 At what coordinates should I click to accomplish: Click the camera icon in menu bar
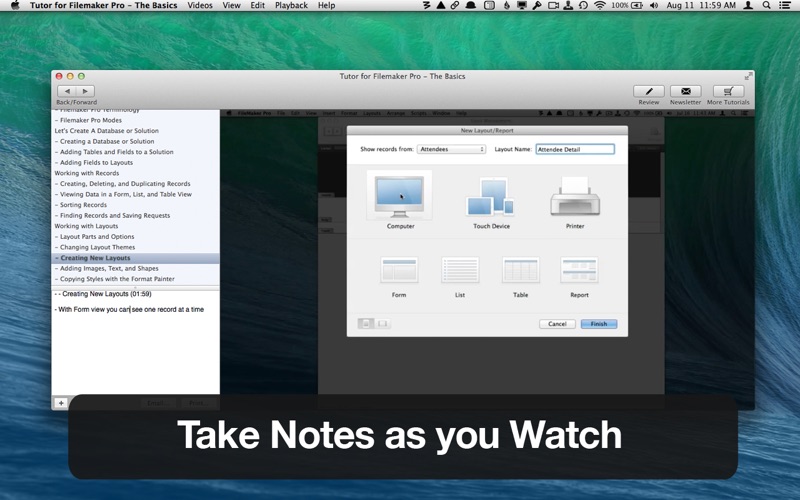pyautogui.click(x=553, y=5)
